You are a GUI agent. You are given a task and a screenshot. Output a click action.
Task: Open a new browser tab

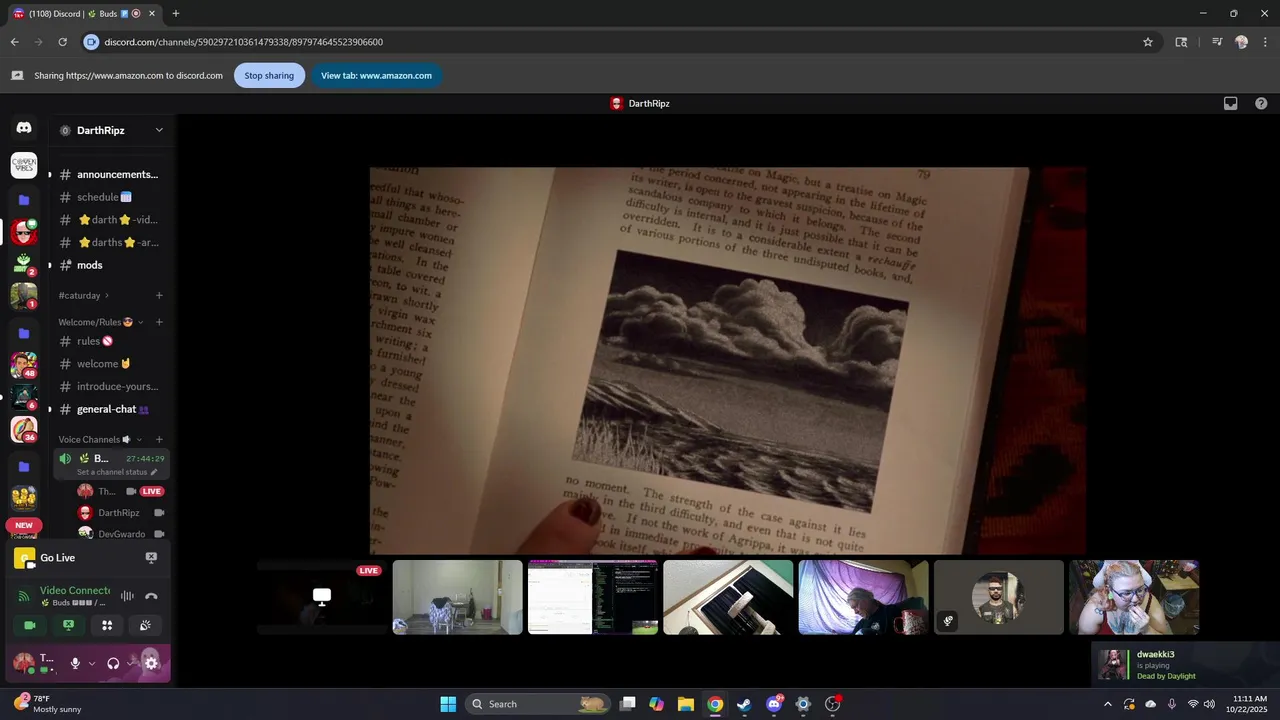tap(176, 13)
